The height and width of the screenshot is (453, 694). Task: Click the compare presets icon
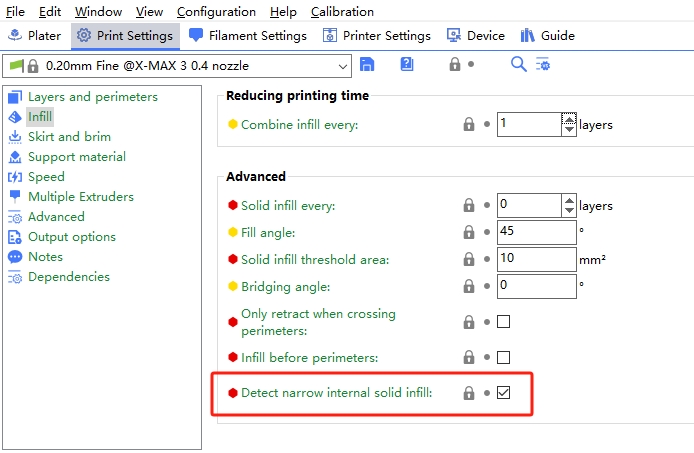point(543,65)
